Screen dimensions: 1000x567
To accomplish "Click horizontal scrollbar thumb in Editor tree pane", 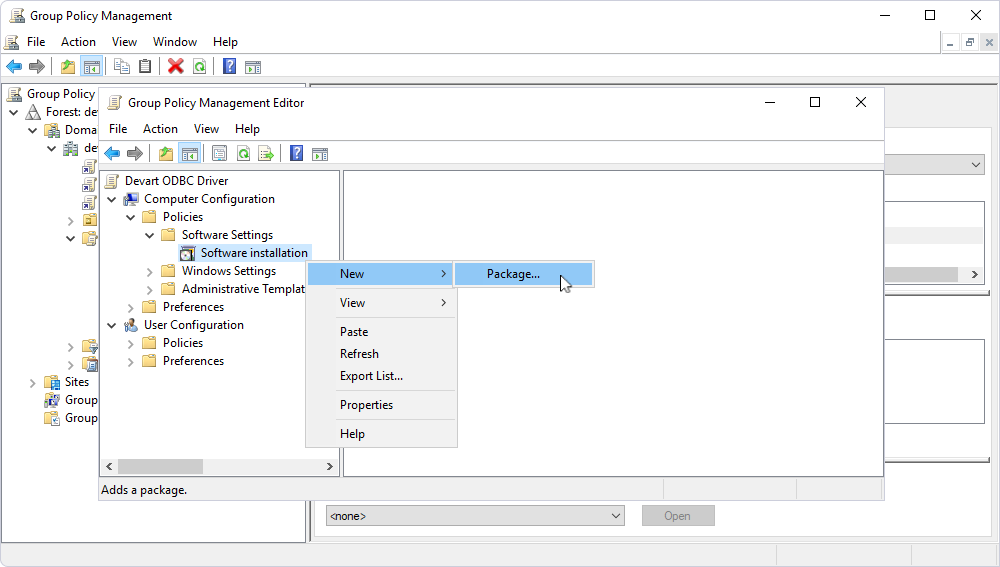I will click(160, 466).
